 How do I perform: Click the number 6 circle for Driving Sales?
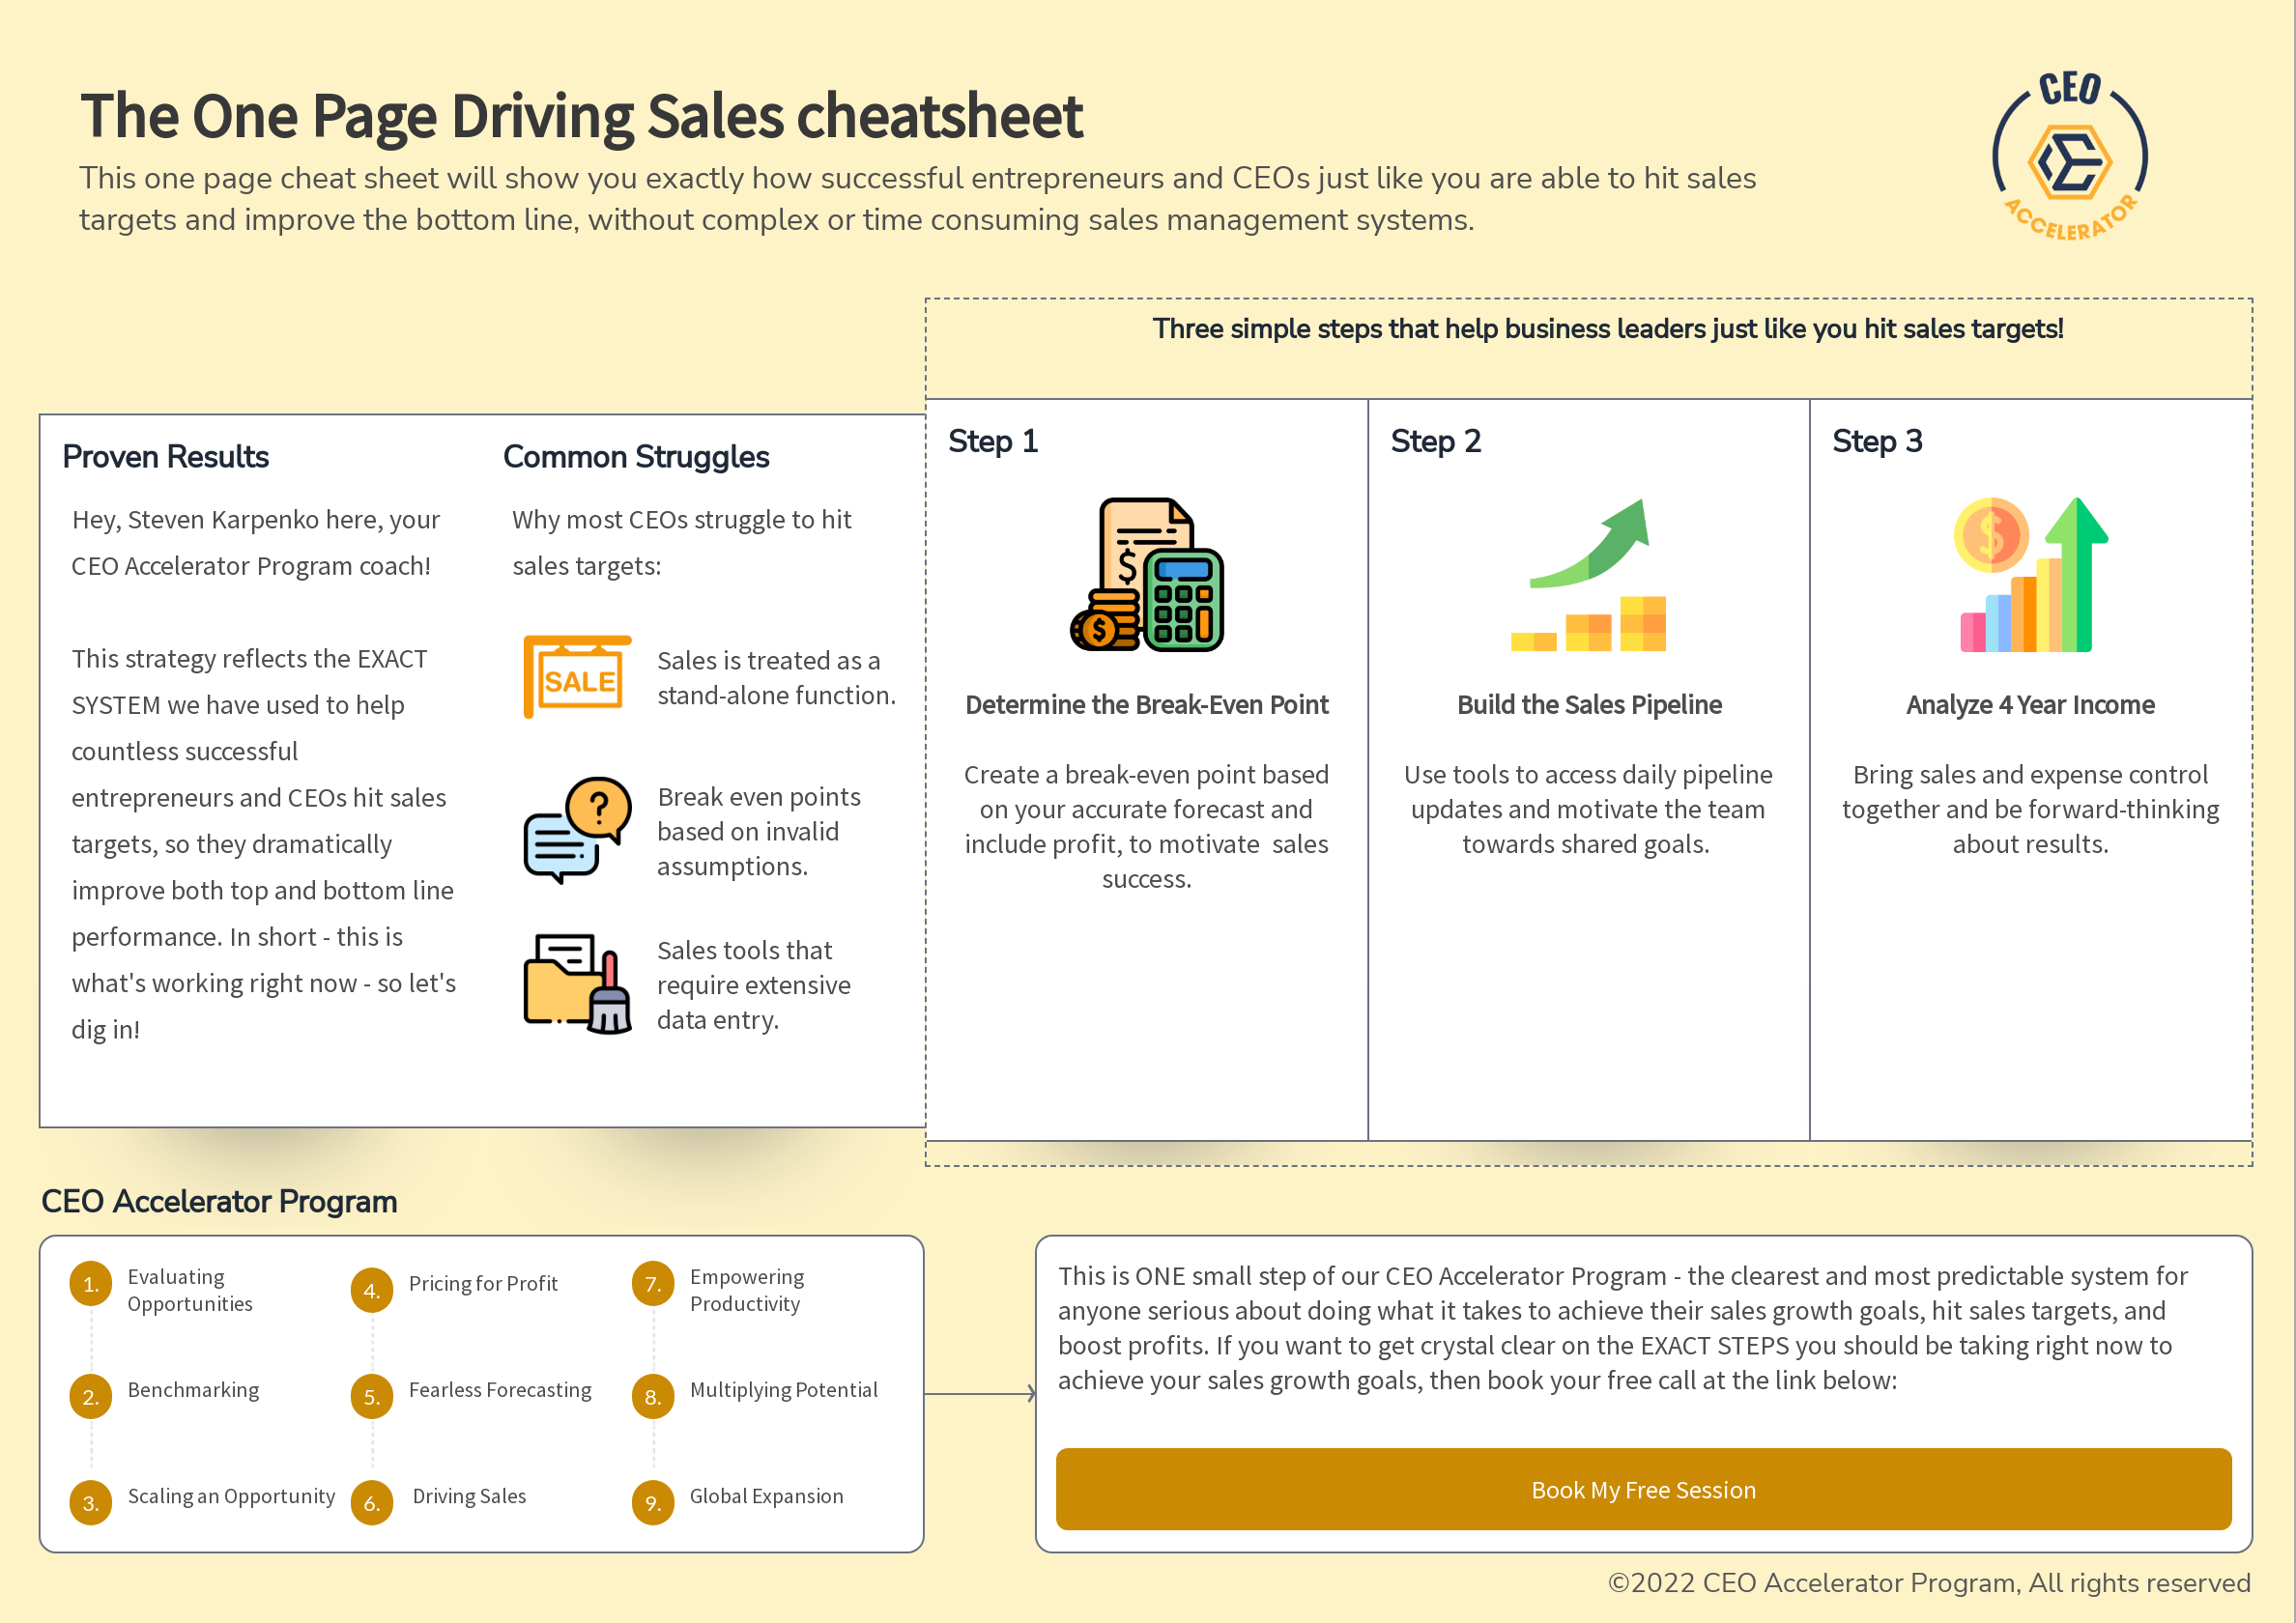coord(372,1503)
